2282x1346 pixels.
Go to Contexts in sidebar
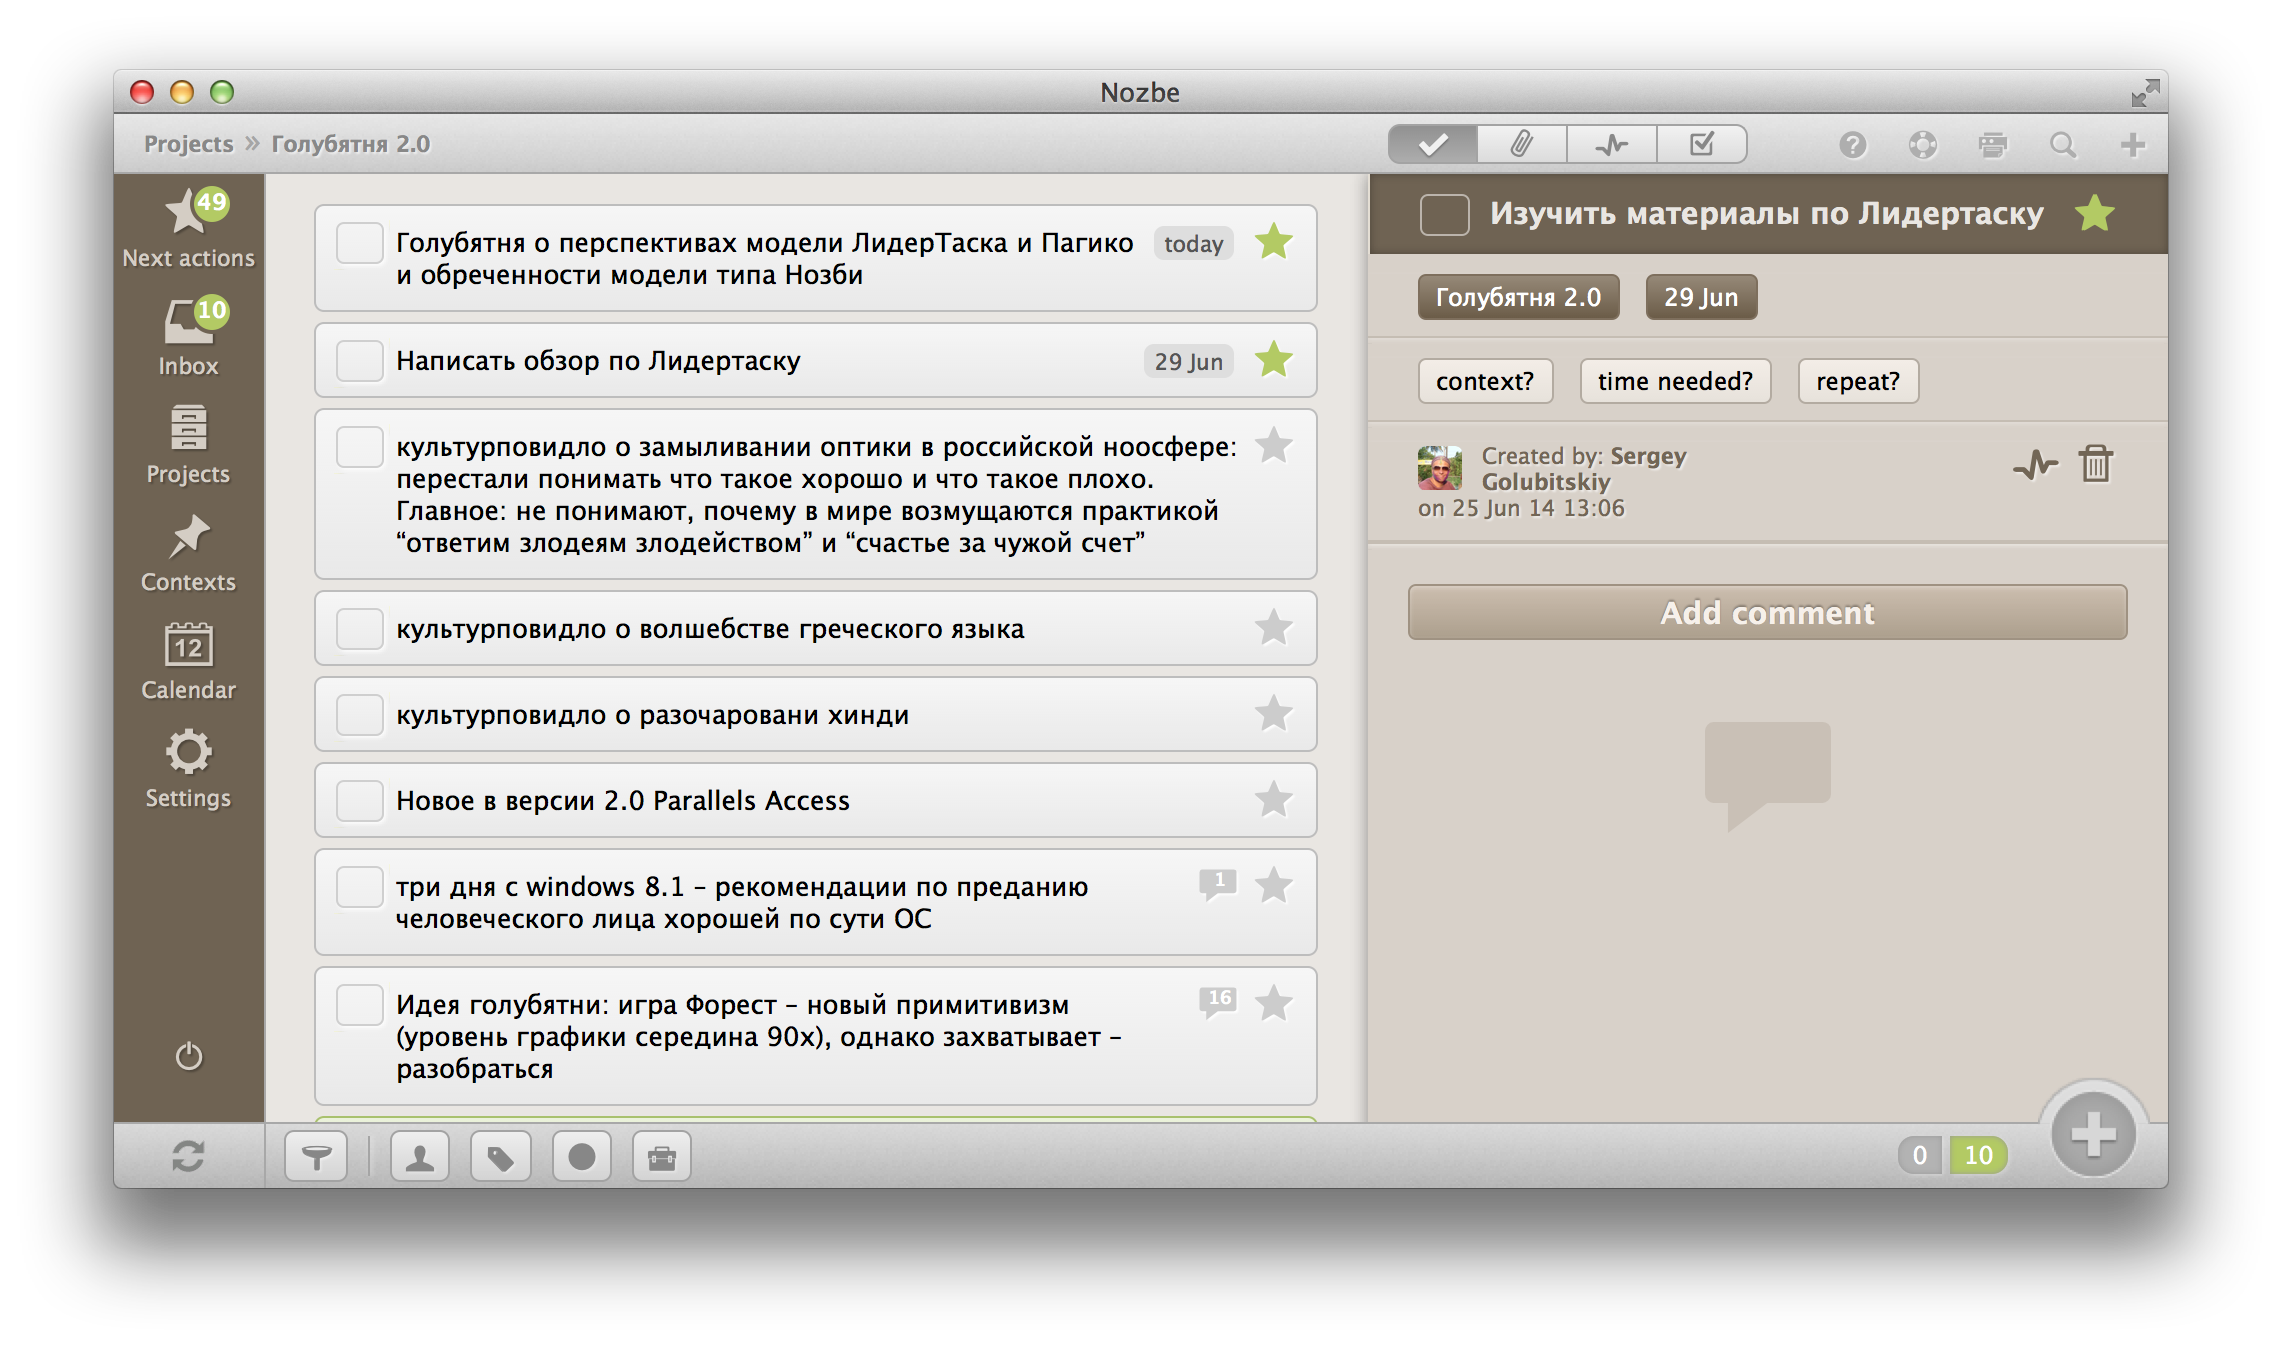point(188,554)
